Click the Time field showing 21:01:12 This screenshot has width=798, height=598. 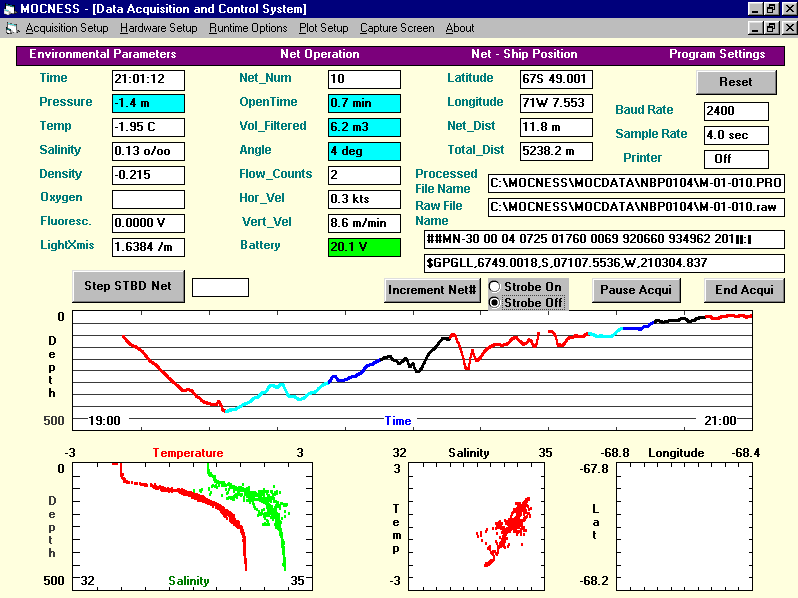click(148, 79)
